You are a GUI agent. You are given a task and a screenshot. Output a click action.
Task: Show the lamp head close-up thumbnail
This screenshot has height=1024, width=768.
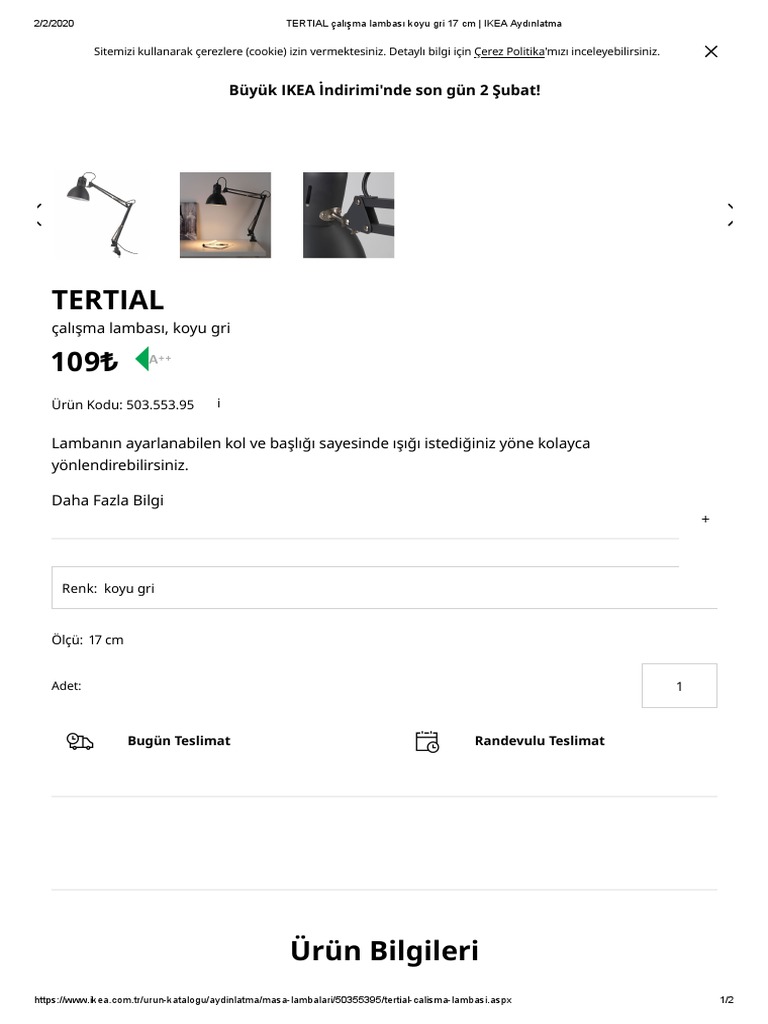click(x=348, y=215)
